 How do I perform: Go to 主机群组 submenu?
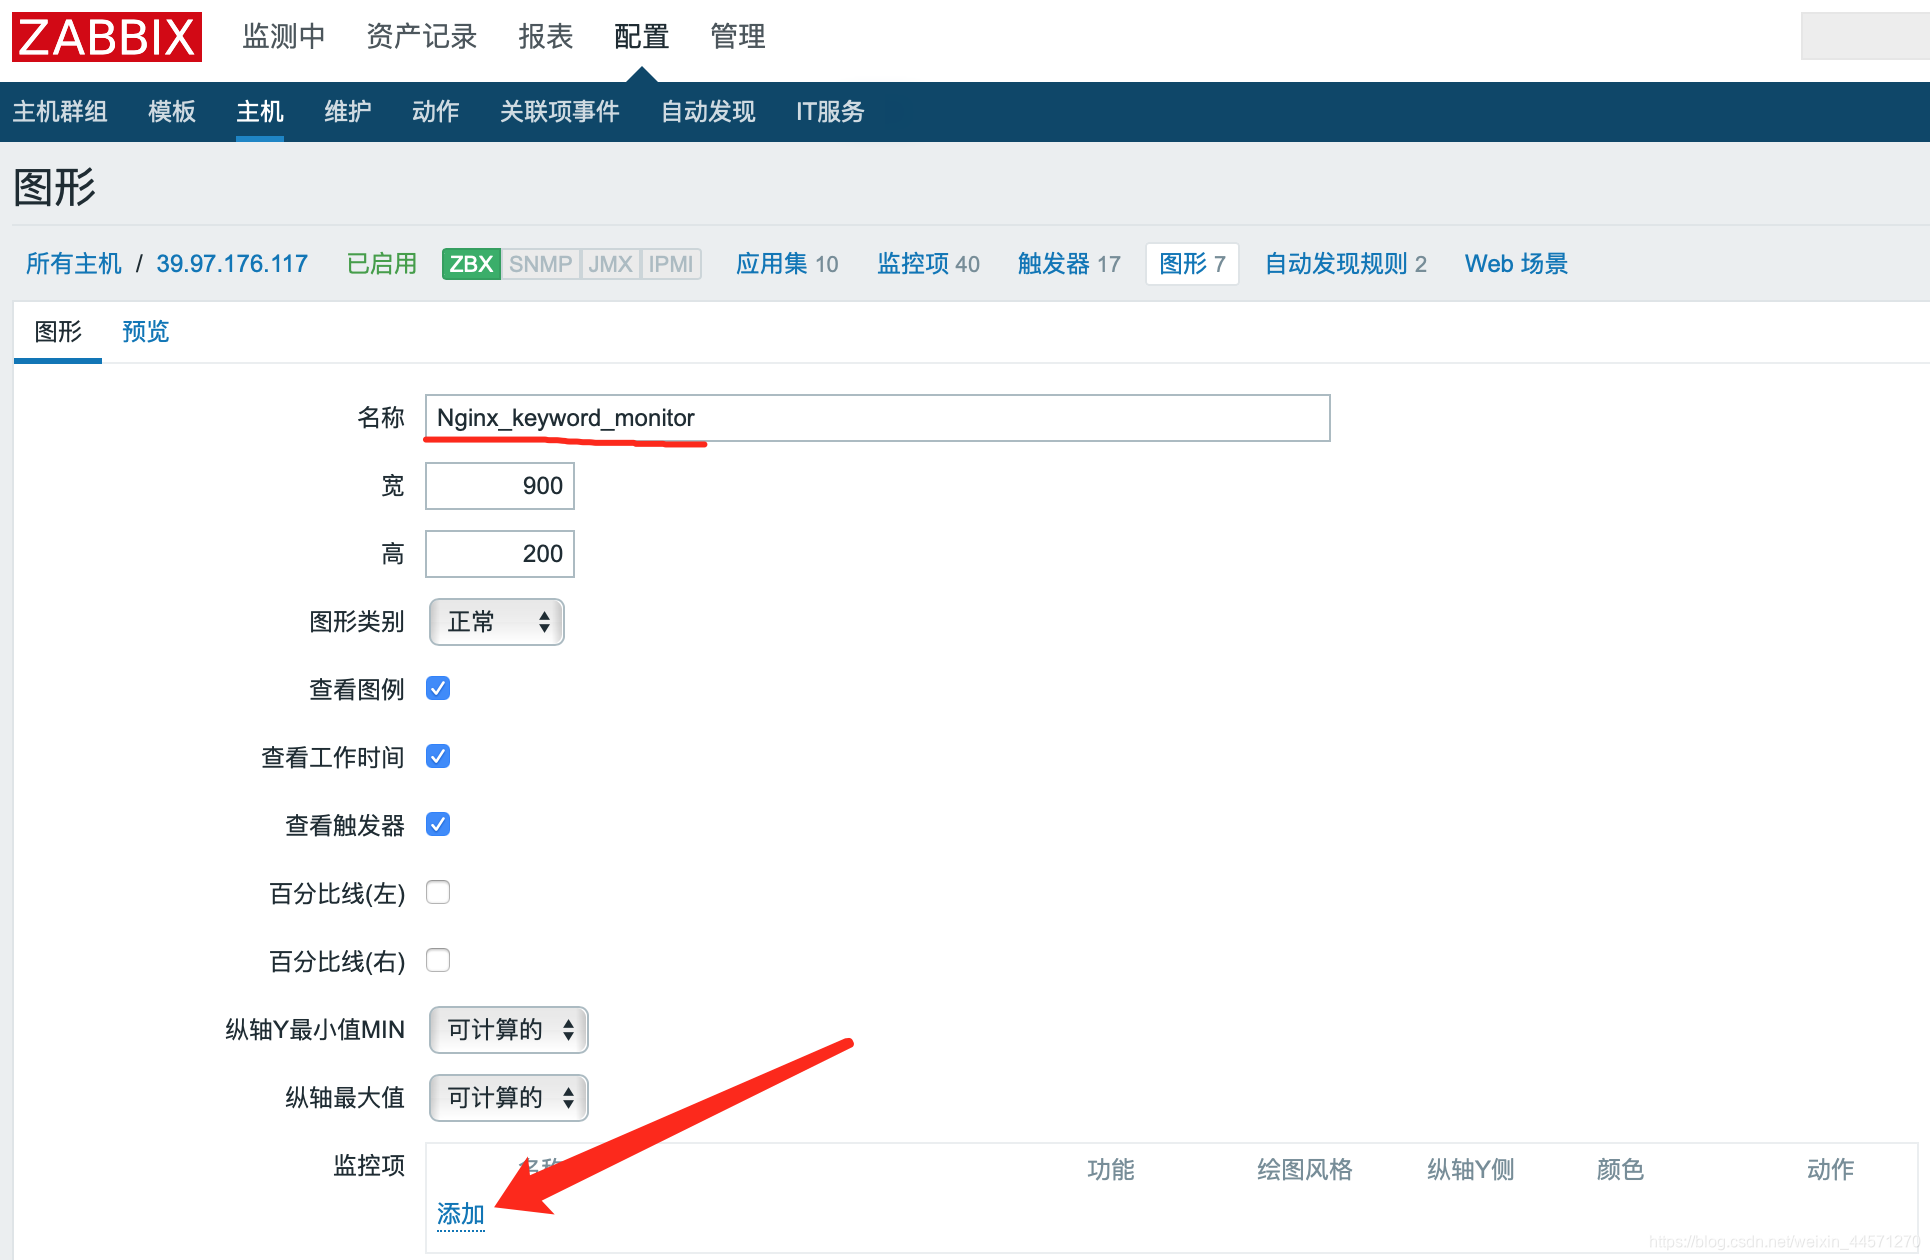point(60,111)
